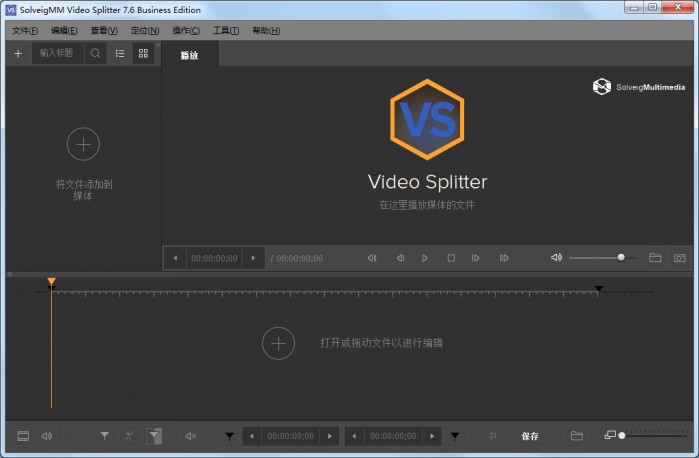
Task: Open folder icon beside volume slider
Action: coord(655,257)
